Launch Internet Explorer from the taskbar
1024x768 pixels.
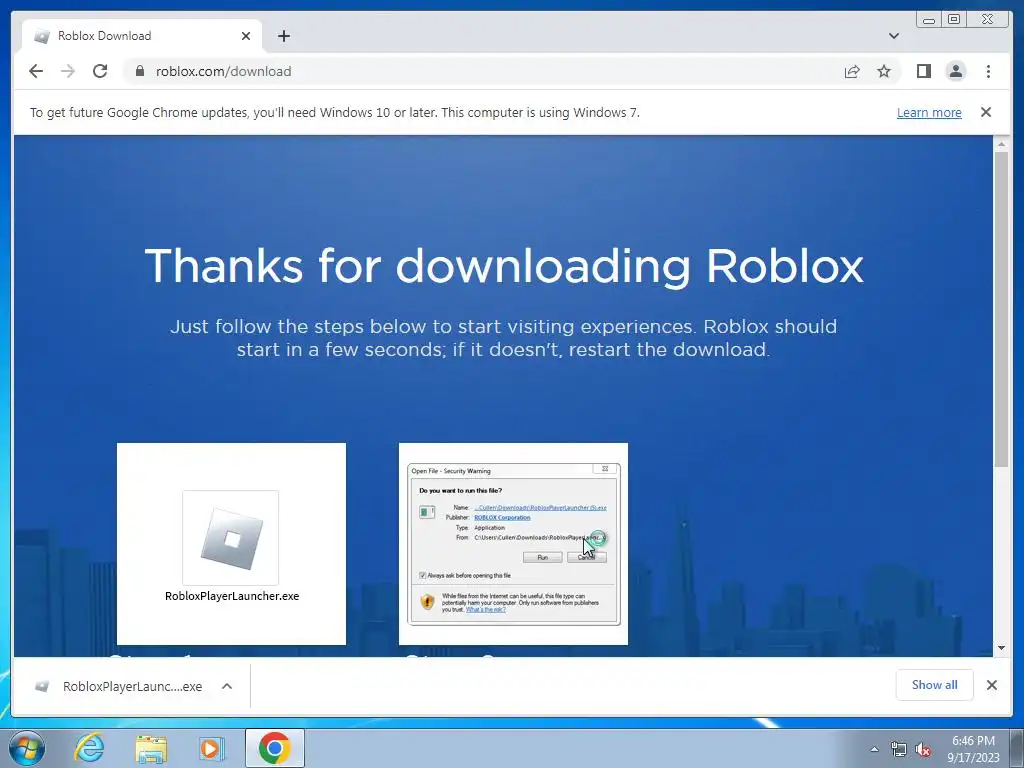(x=89, y=748)
